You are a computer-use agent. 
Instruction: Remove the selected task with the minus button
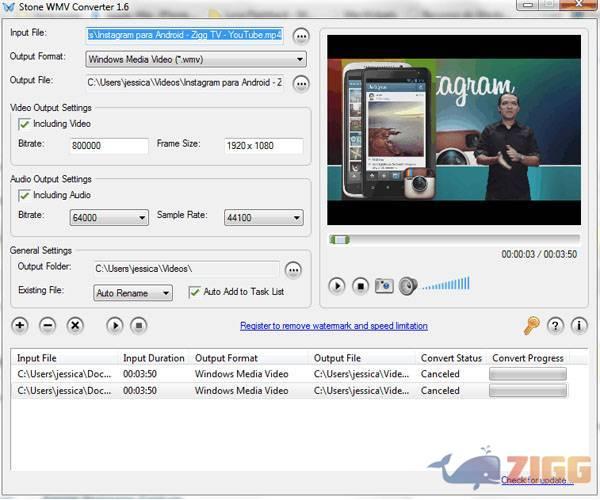pyautogui.click(x=47, y=326)
